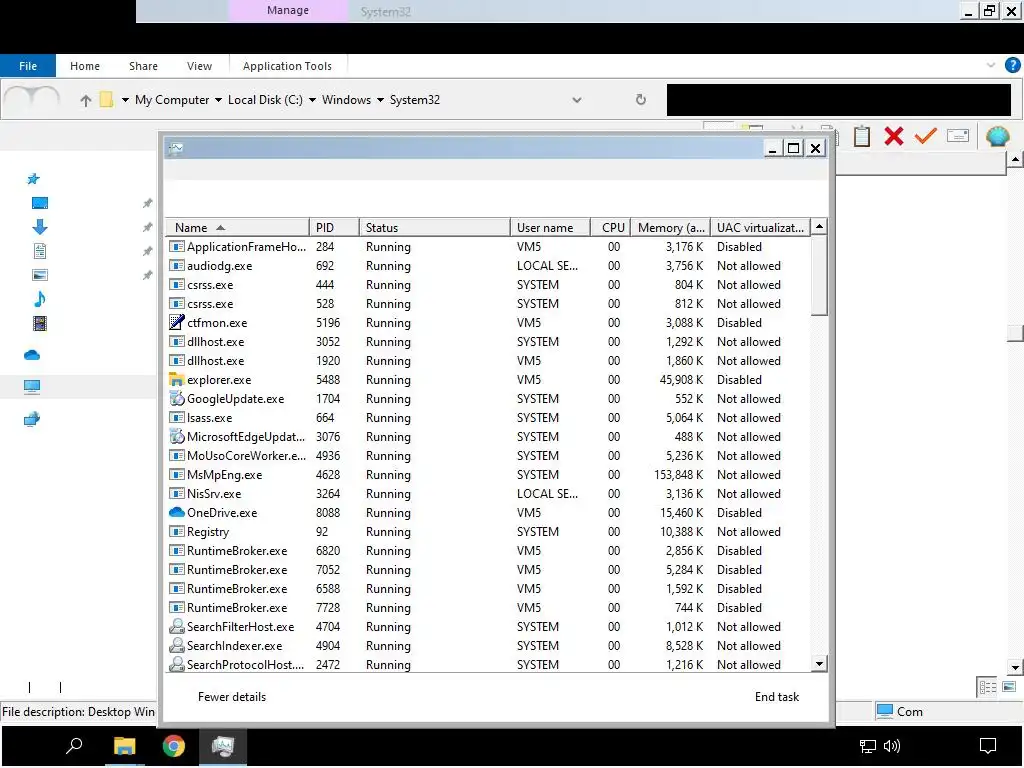
Task: Click Fewer details in Task Manager
Action: pyautogui.click(x=232, y=697)
